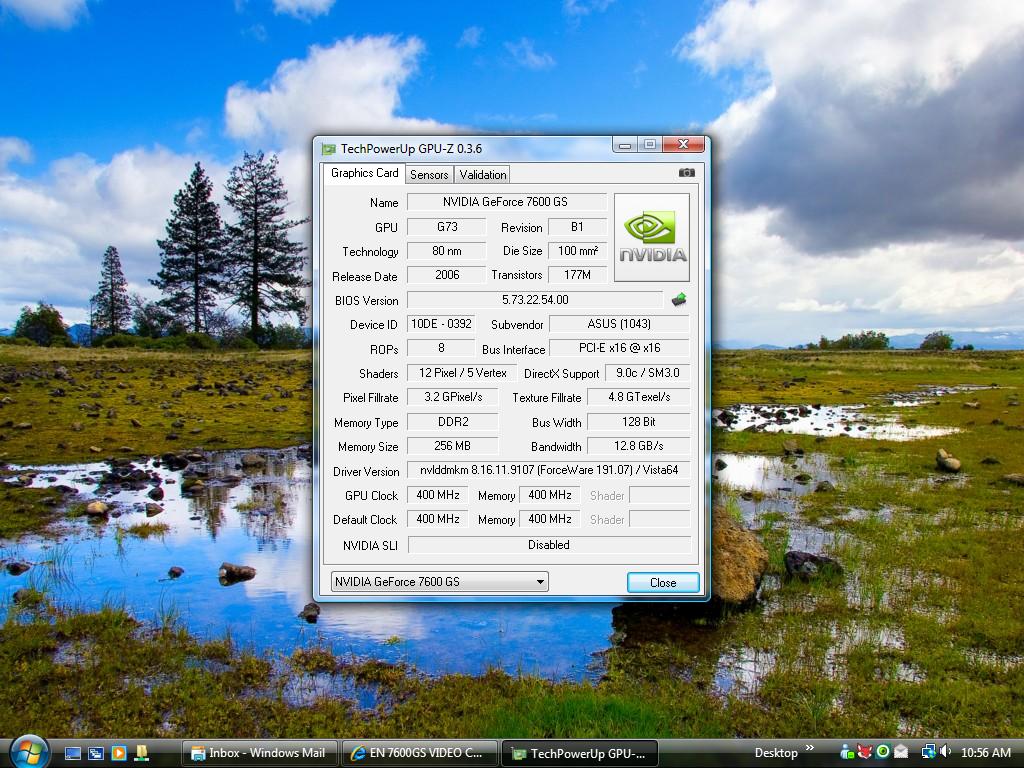1024x768 pixels.
Task: Click the red fox tray icon
Action: point(865,752)
